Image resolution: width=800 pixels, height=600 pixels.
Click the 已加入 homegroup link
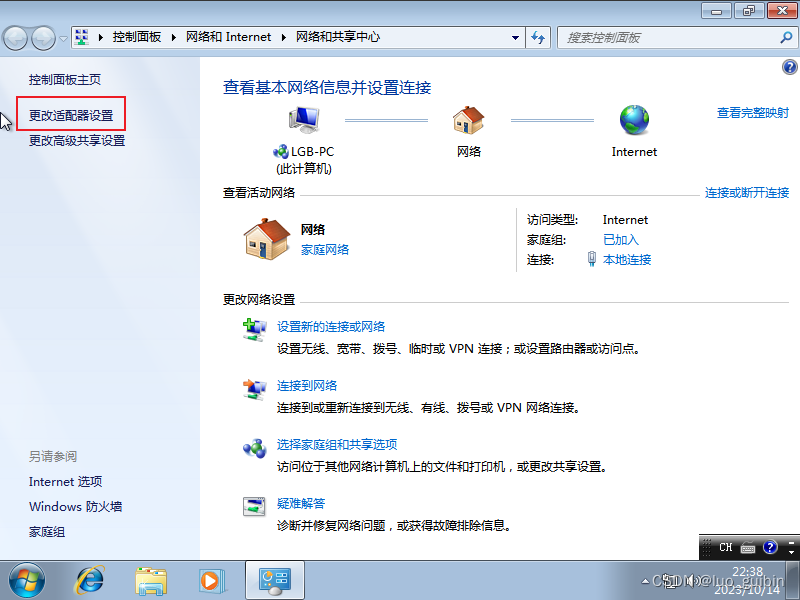(620, 240)
